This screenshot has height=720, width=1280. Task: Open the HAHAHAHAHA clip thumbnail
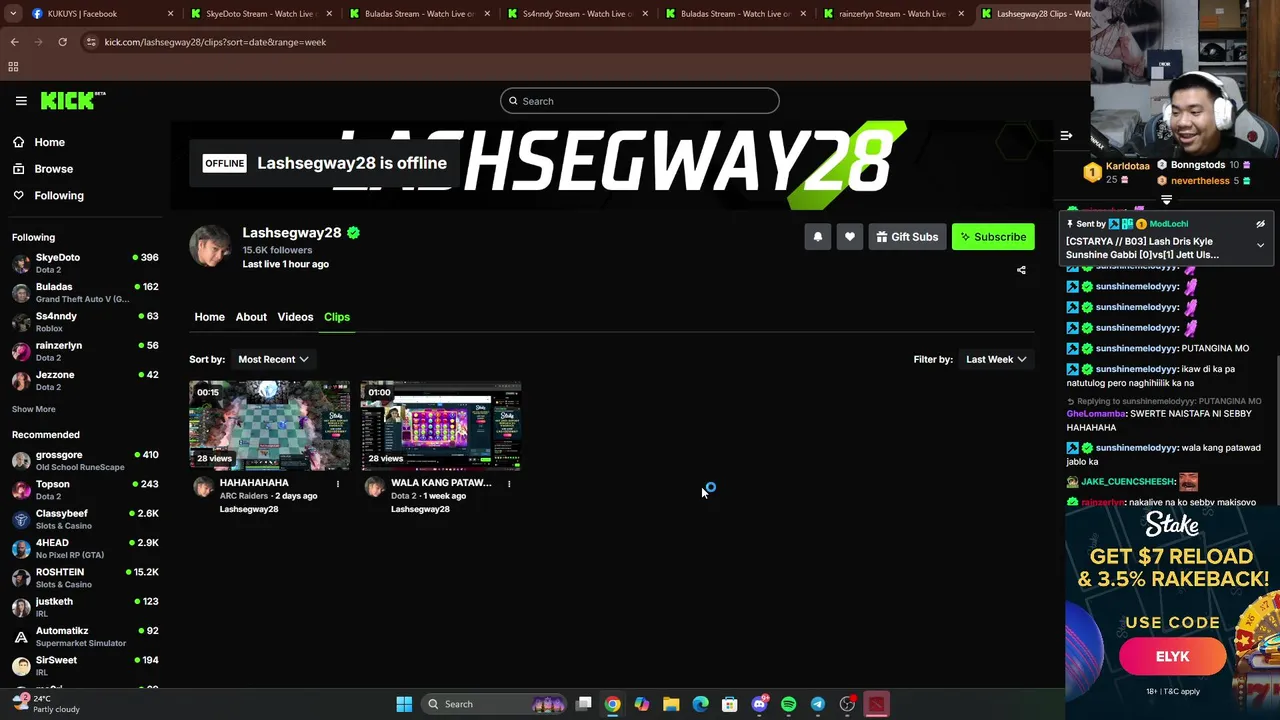point(270,425)
